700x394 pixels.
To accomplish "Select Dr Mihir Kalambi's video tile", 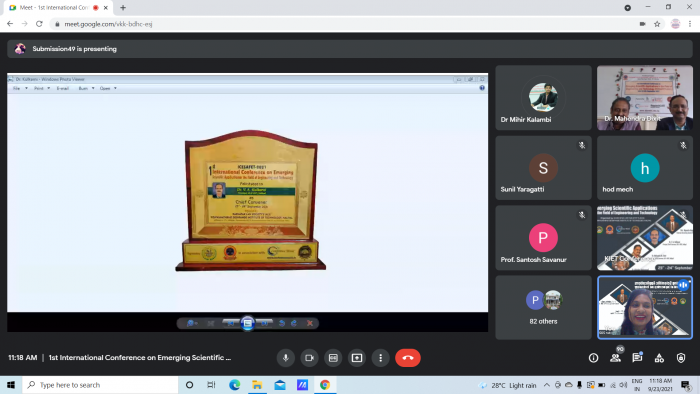I will [x=543, y=98].
